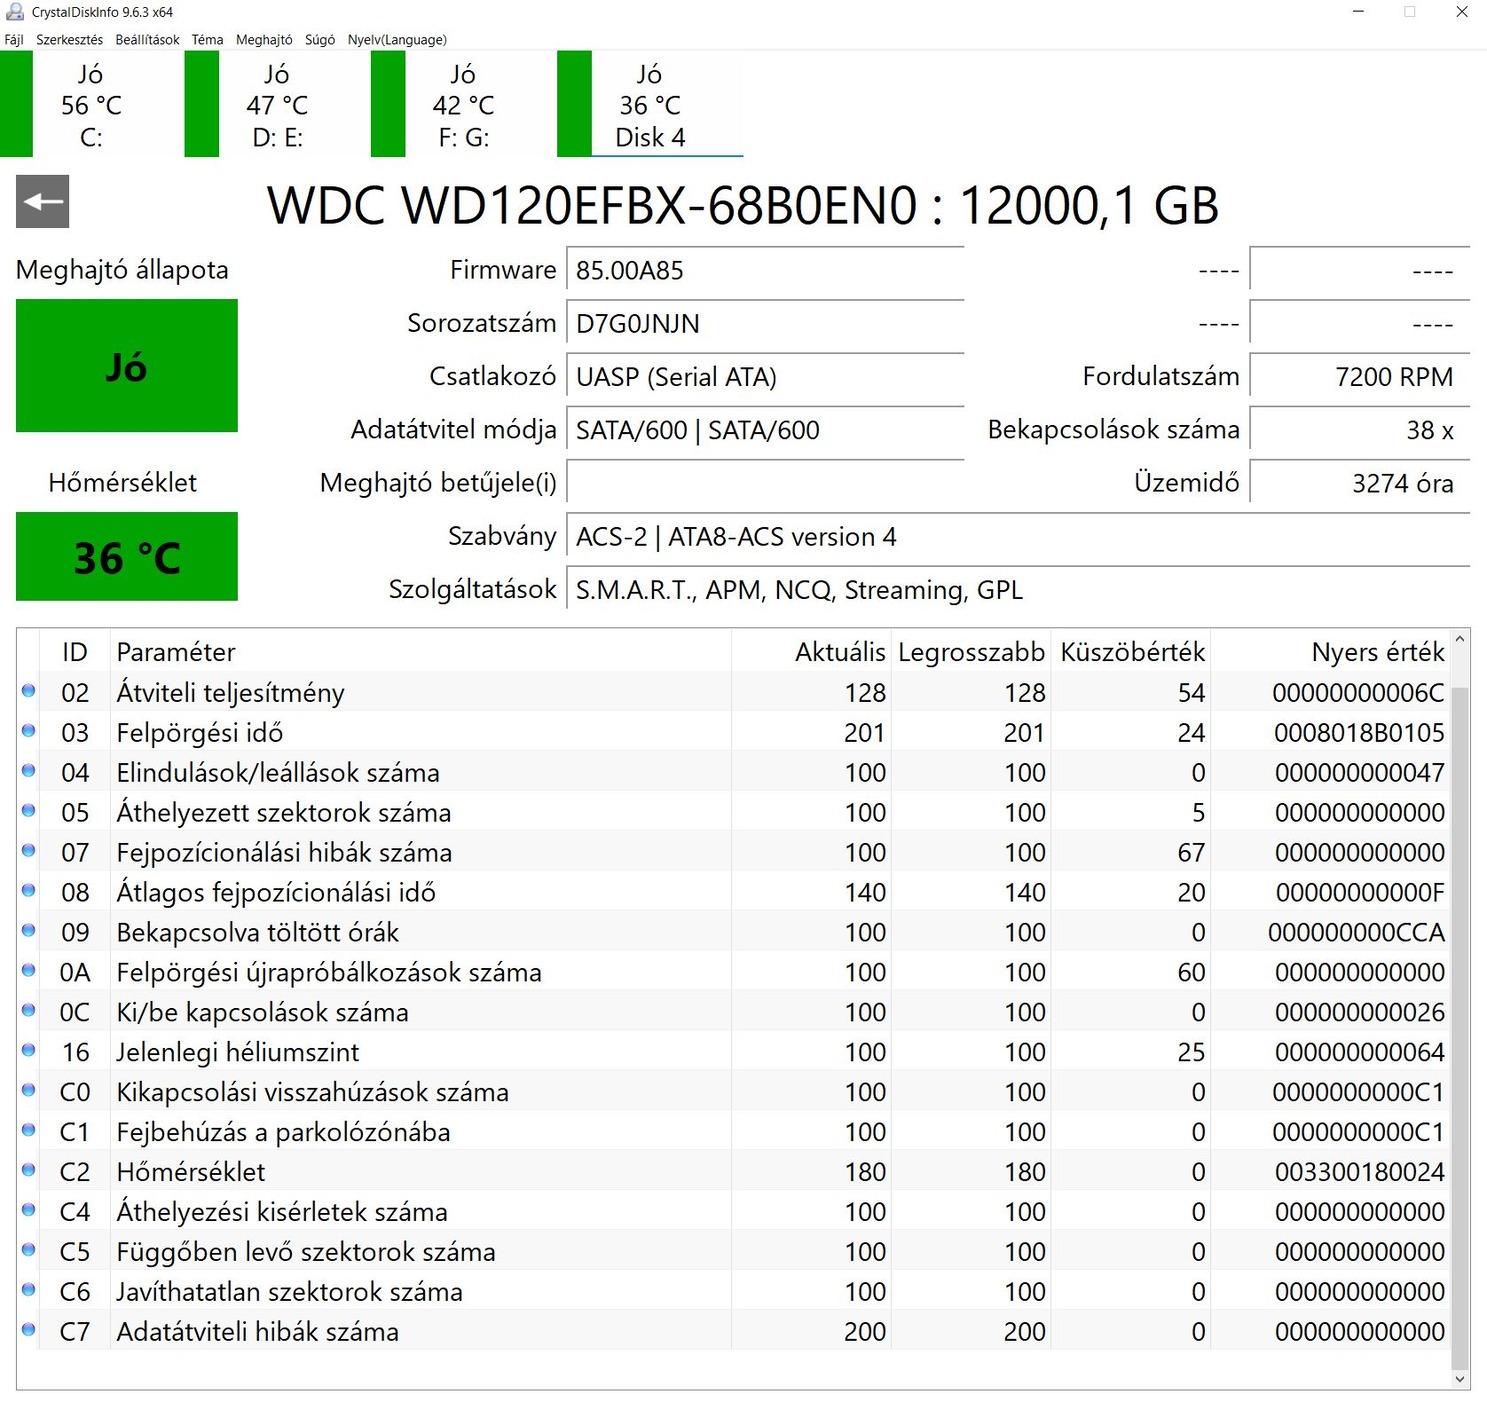
Task: Select the Disk 4 tab
Action: pyautogui.click(x=650, y=105)
